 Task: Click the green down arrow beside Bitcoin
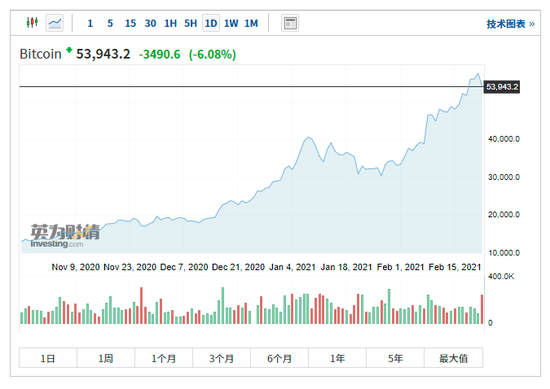[x=69, y=50]
